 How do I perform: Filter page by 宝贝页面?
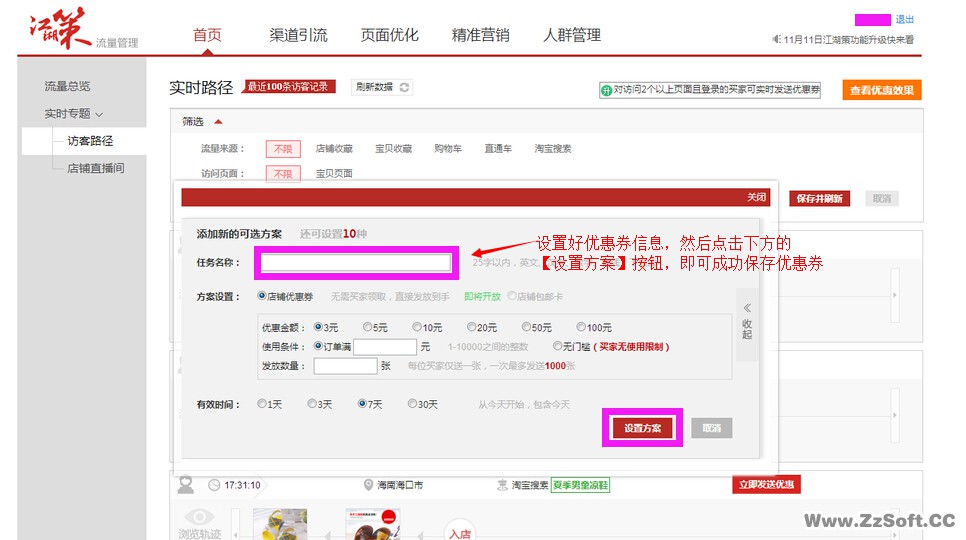334,174
